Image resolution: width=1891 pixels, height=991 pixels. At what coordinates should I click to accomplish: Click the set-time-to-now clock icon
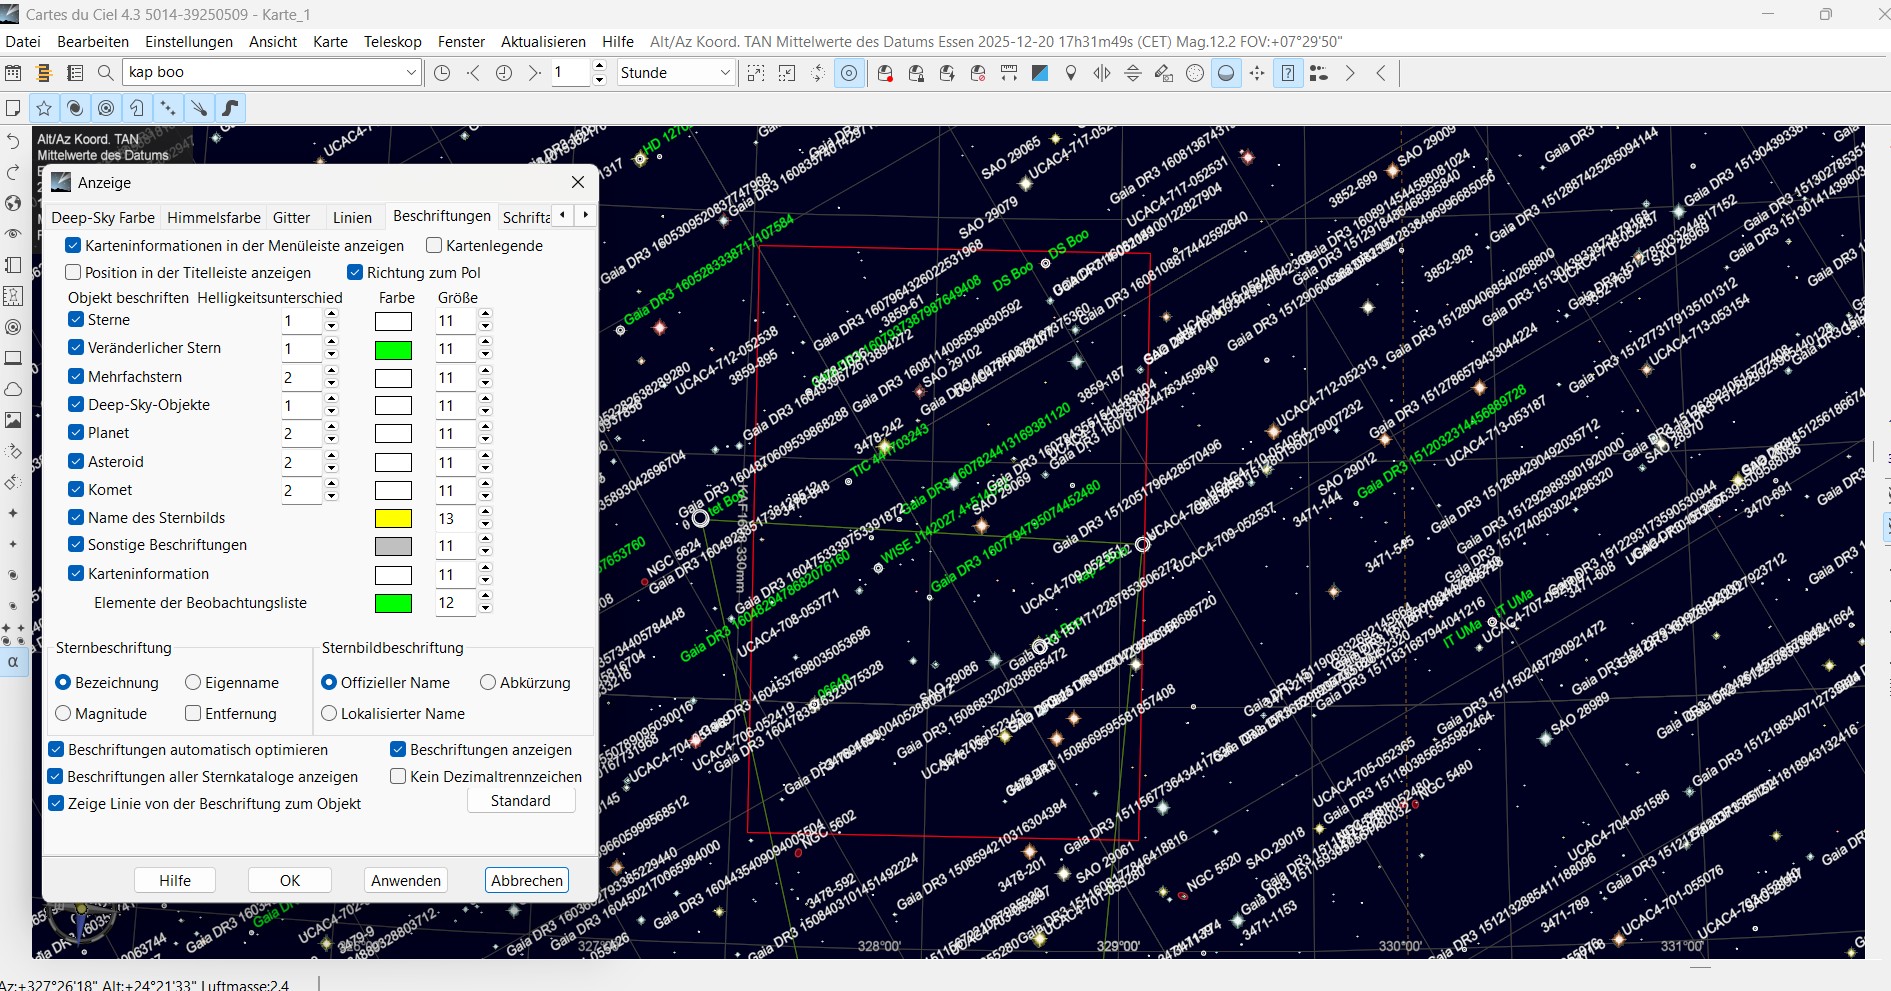click(x=442, y=73)
